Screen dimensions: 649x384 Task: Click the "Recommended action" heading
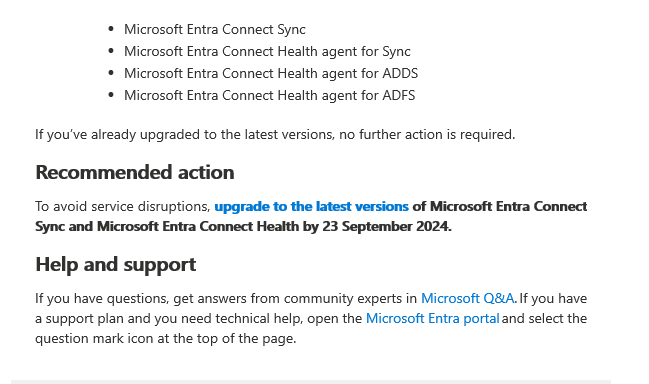click(135, 172)
